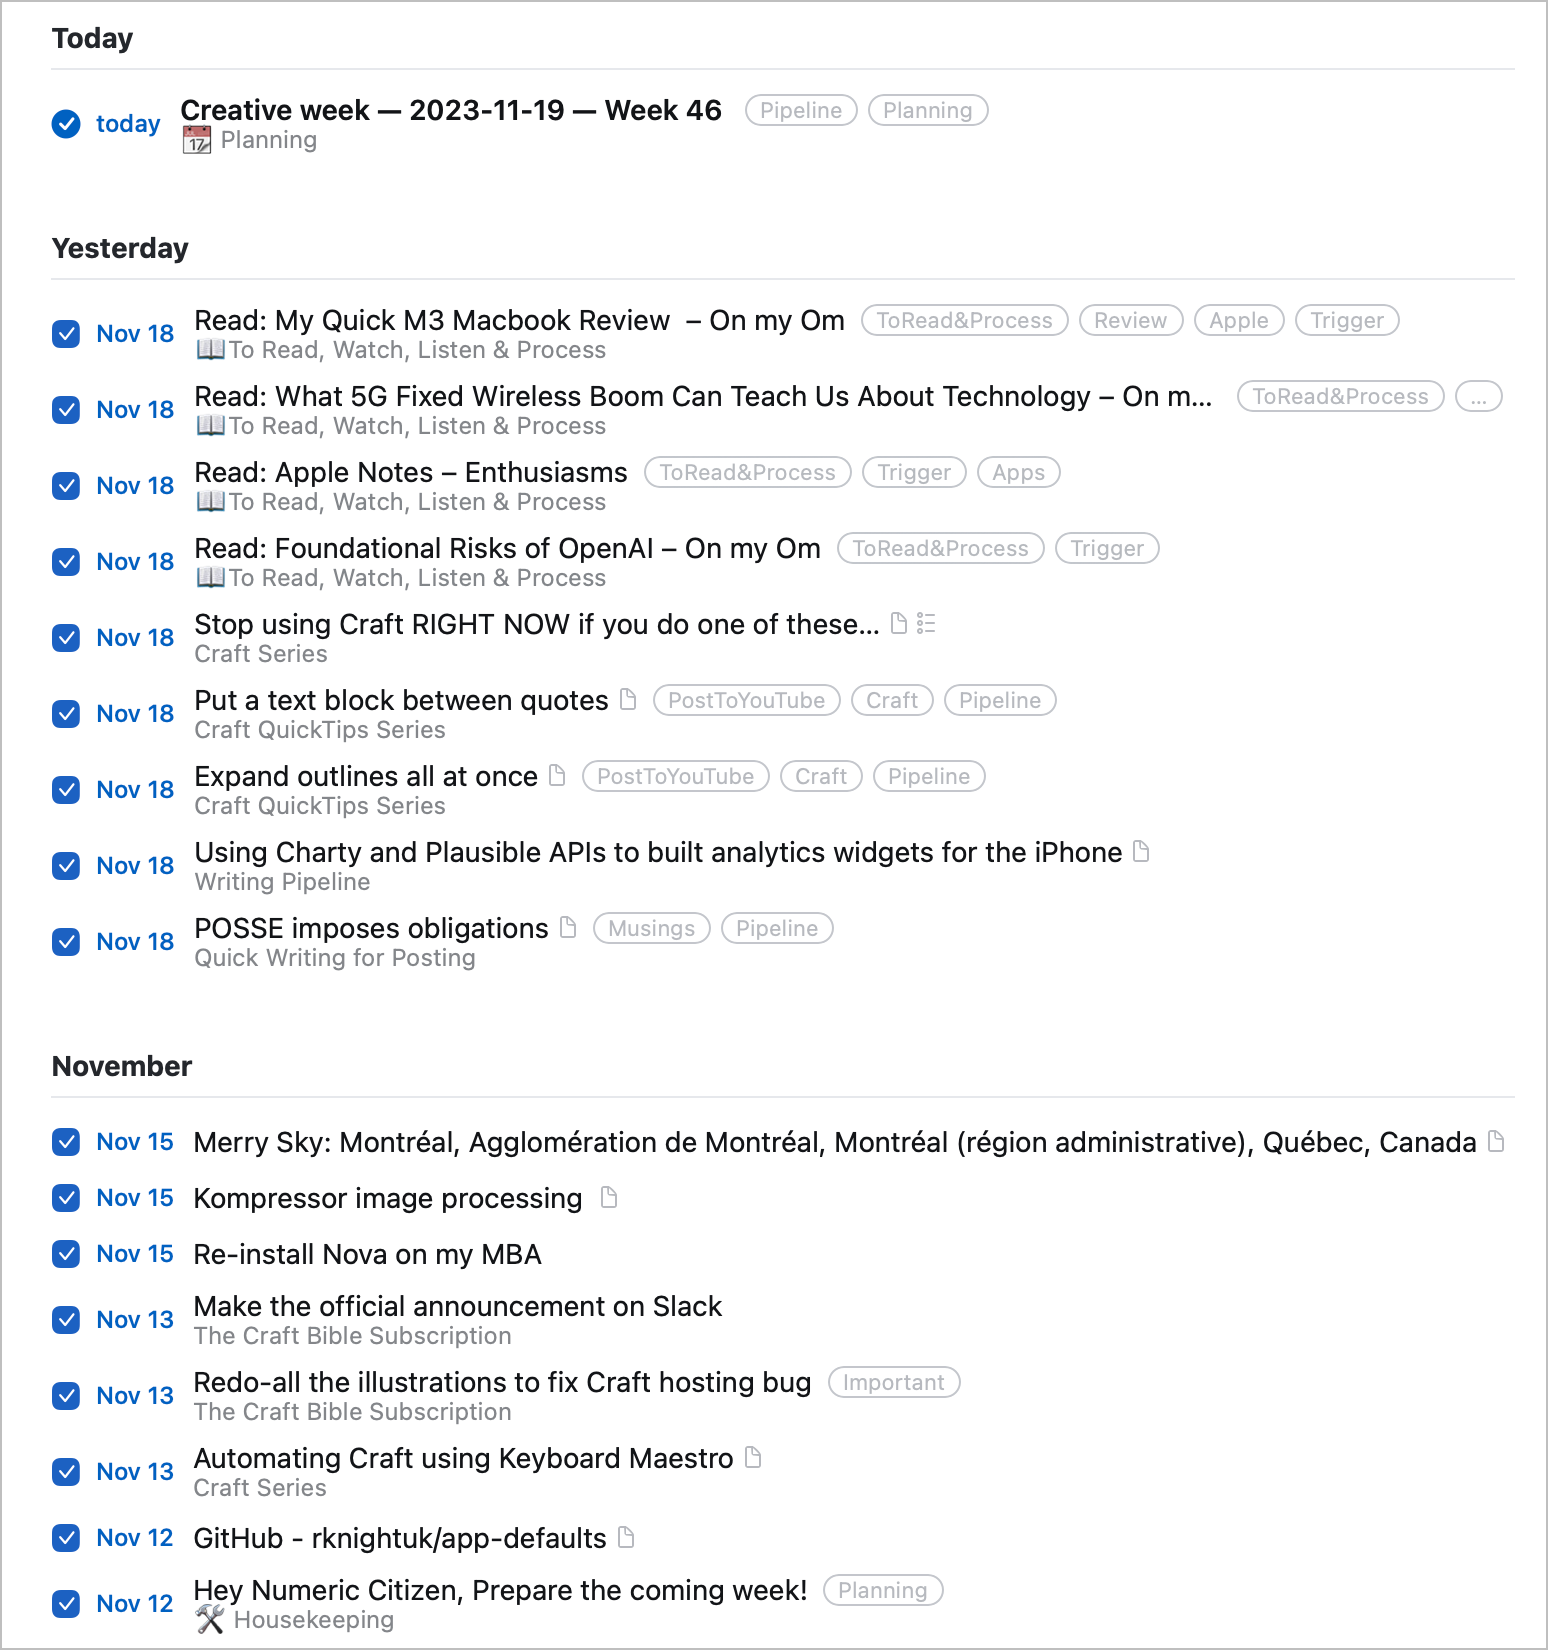Uncheck GitHub - rknightuk/app-defaults task
Screen dimensions: 1548x1650
[x=66, y=1538]
